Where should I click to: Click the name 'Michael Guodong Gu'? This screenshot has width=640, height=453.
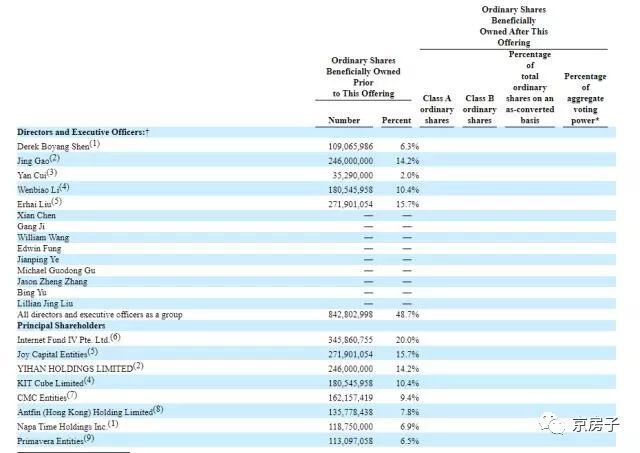[56, 271]
